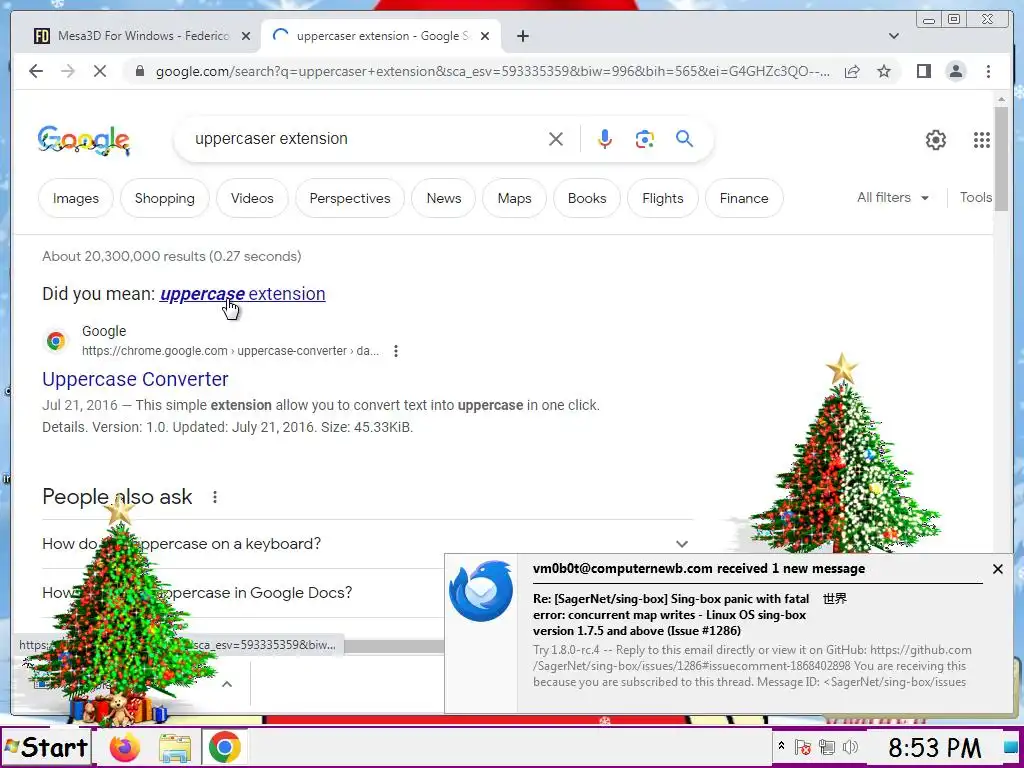Filter results by Shopping
1024x768 pixels.
165,198
